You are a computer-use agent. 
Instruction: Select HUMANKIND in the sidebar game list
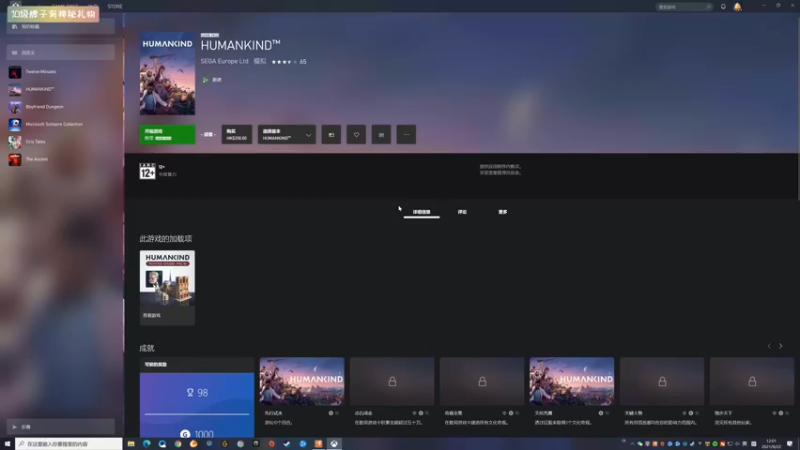[61, 89]
